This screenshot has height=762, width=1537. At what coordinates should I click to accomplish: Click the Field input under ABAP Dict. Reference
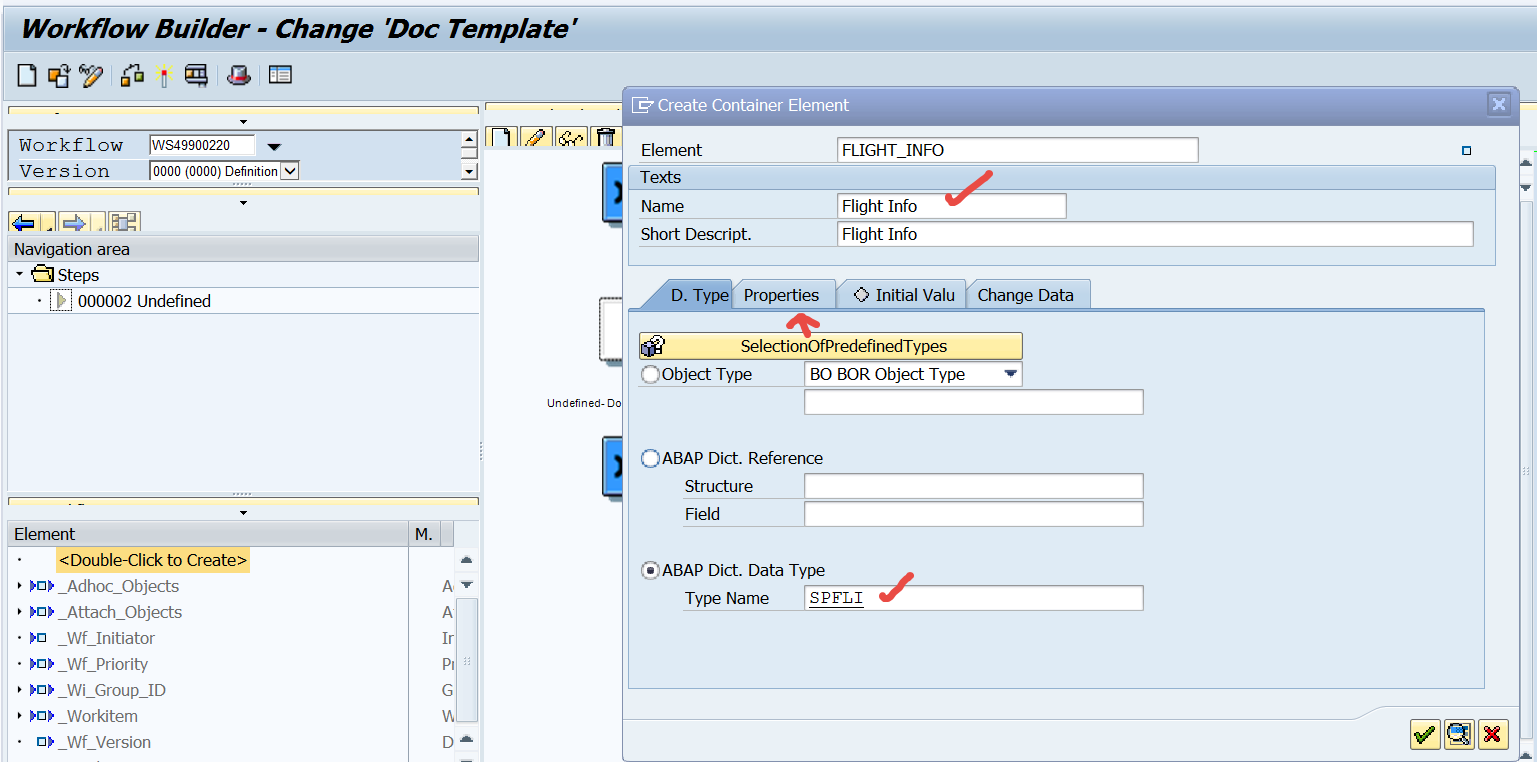tap(973, 514)
